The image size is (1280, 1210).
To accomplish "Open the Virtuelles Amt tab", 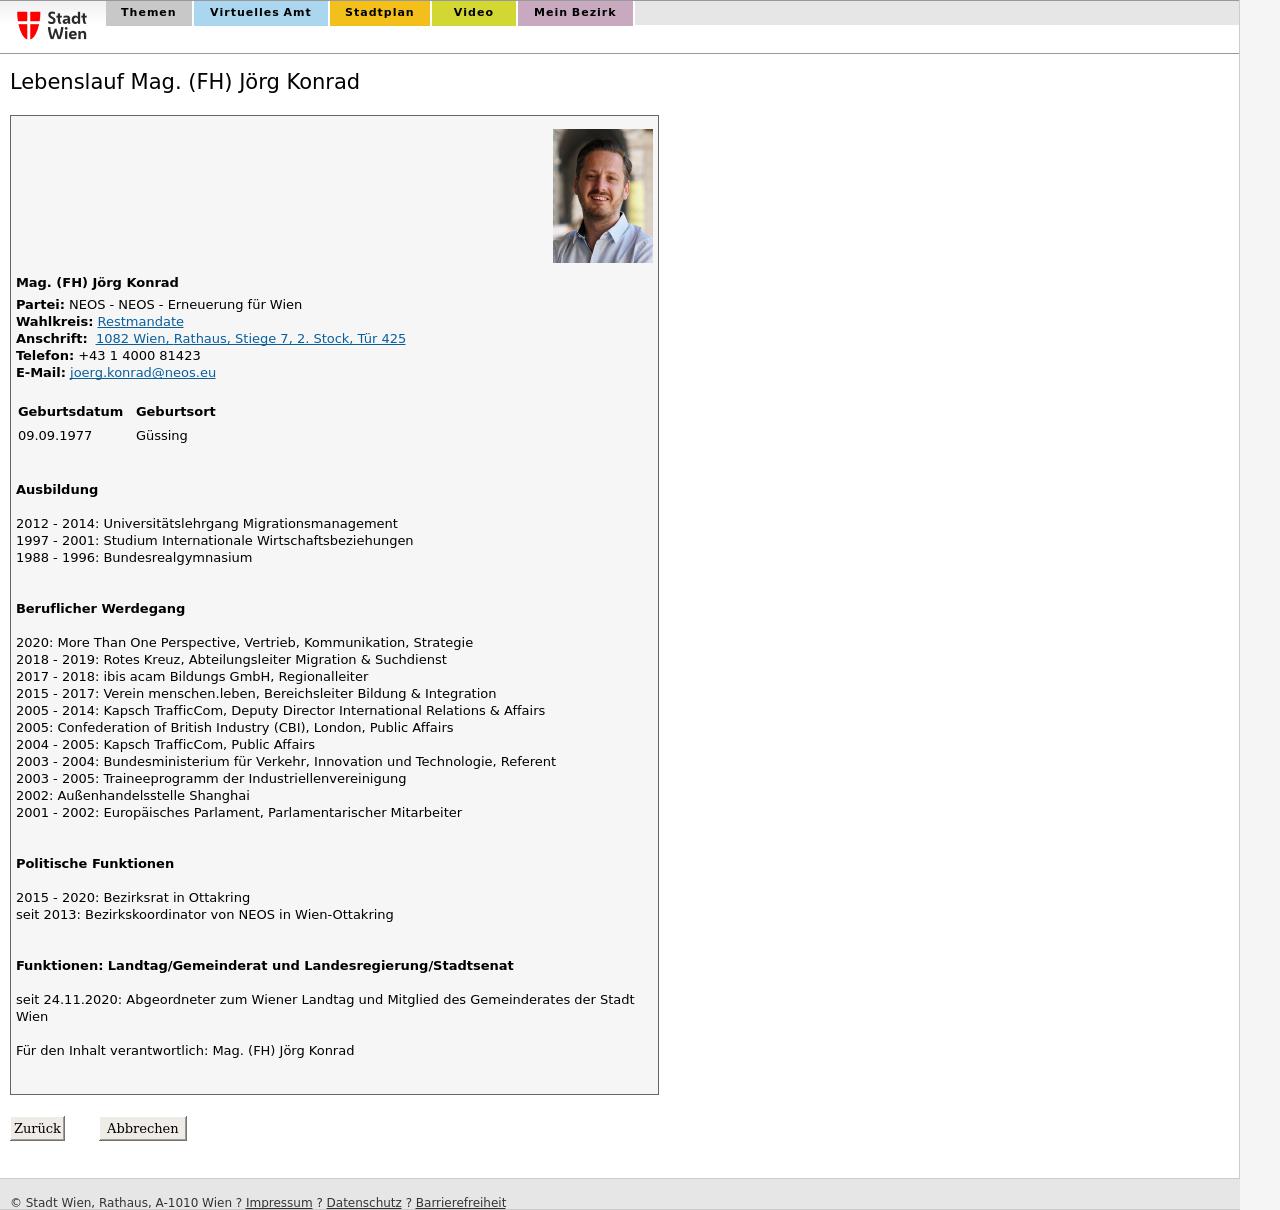I will click(260, 13).
